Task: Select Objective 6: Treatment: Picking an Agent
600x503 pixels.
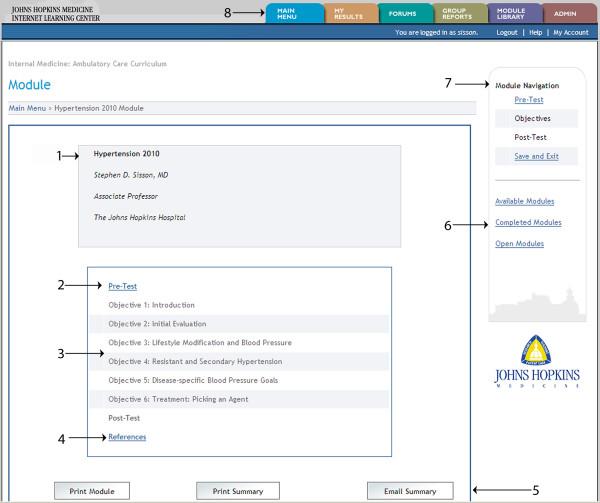Action: coord(178,399)
